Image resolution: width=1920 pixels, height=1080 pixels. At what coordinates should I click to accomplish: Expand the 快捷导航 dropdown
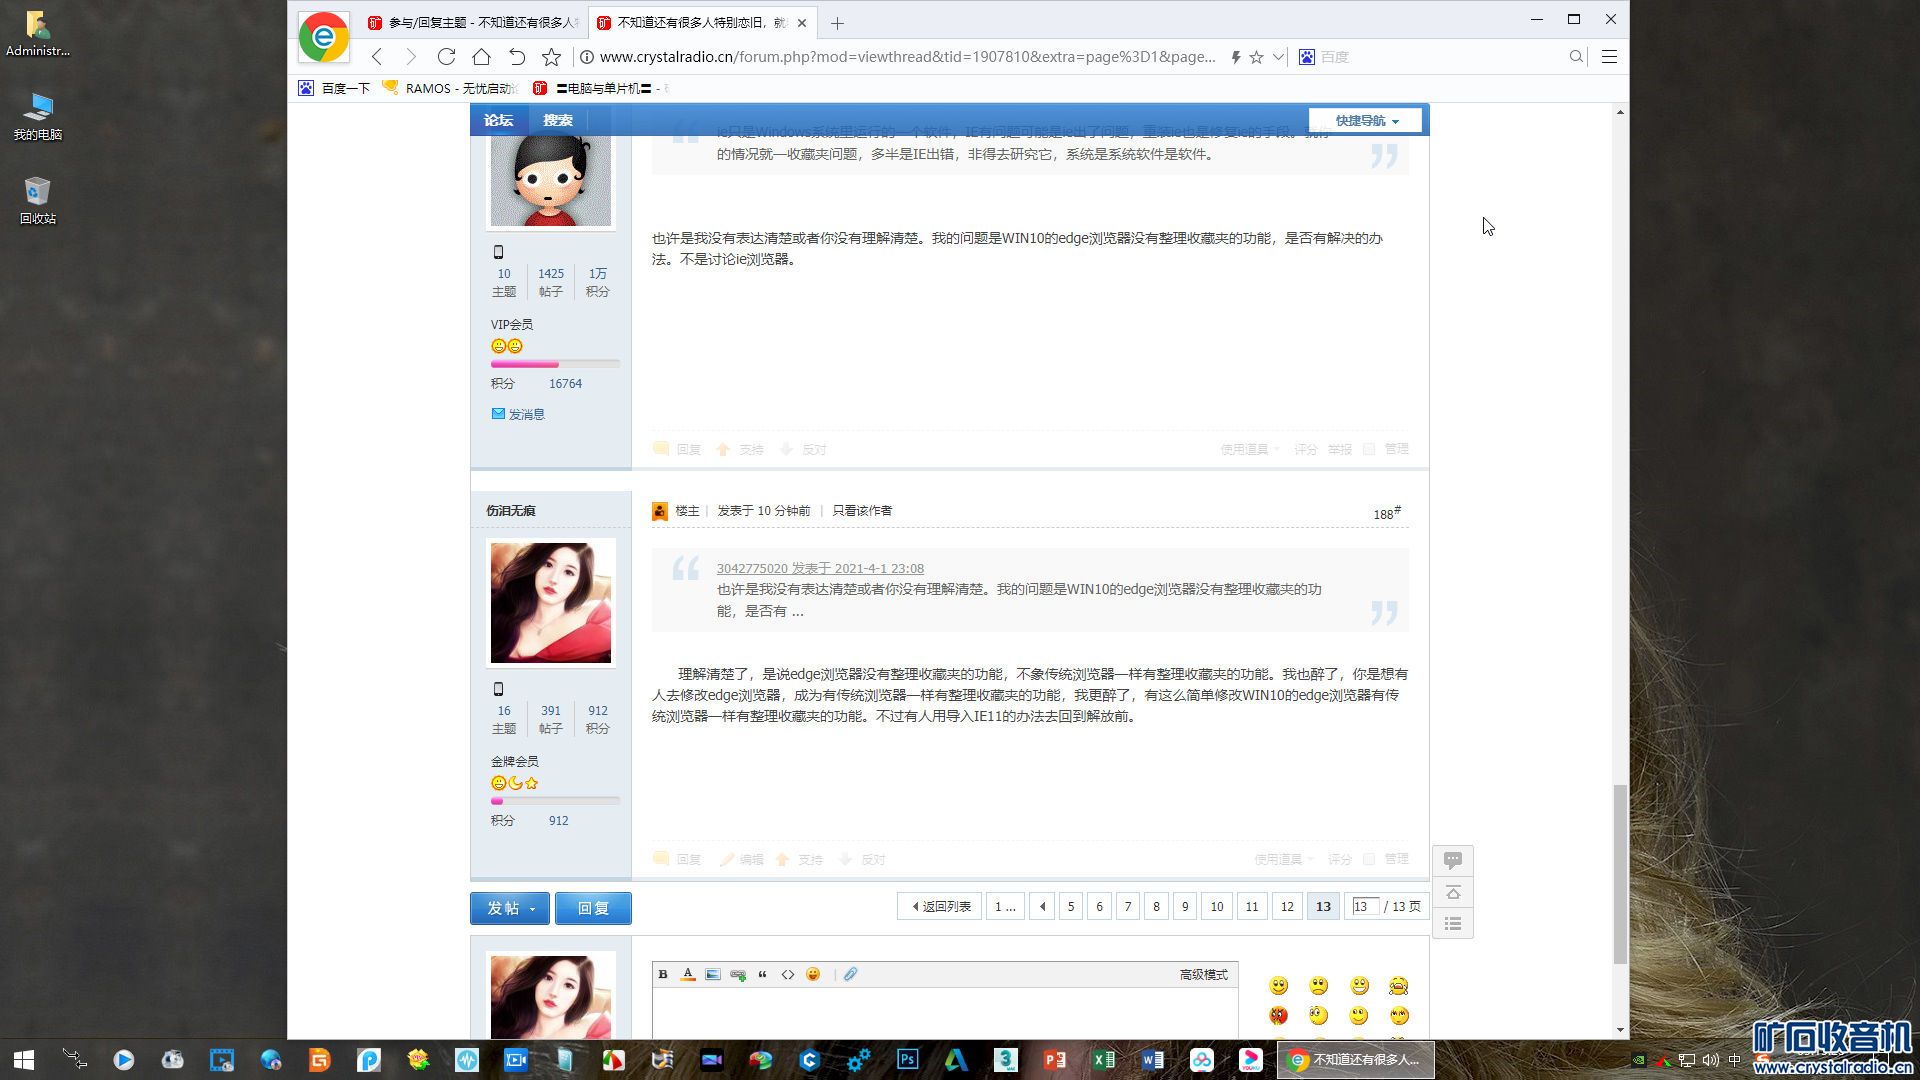coord(1365,120)
